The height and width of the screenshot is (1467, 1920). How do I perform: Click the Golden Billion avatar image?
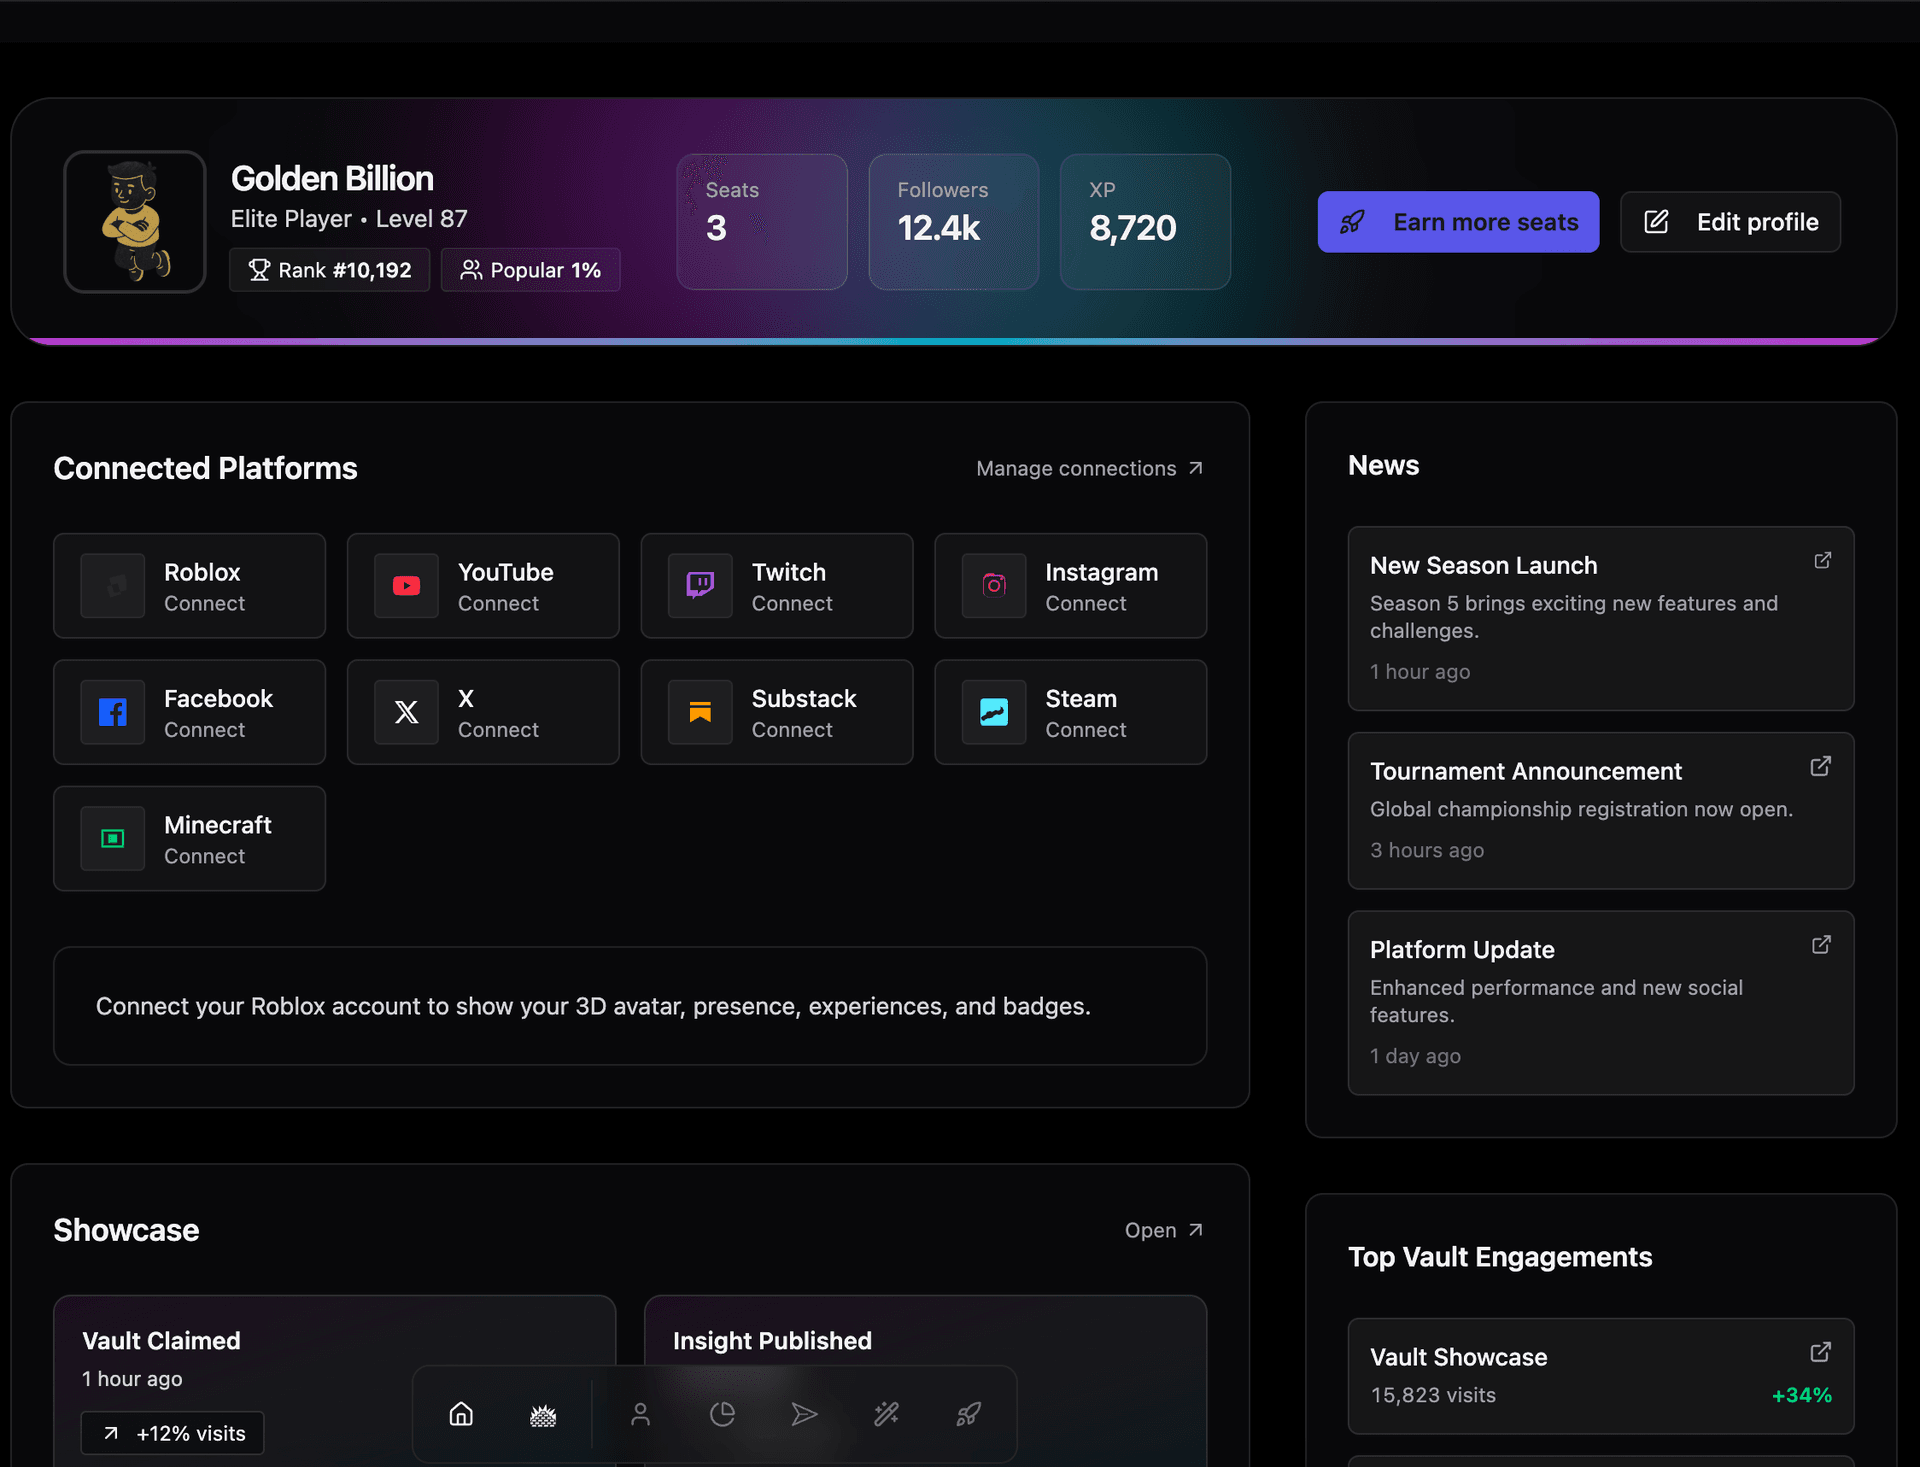135,222
